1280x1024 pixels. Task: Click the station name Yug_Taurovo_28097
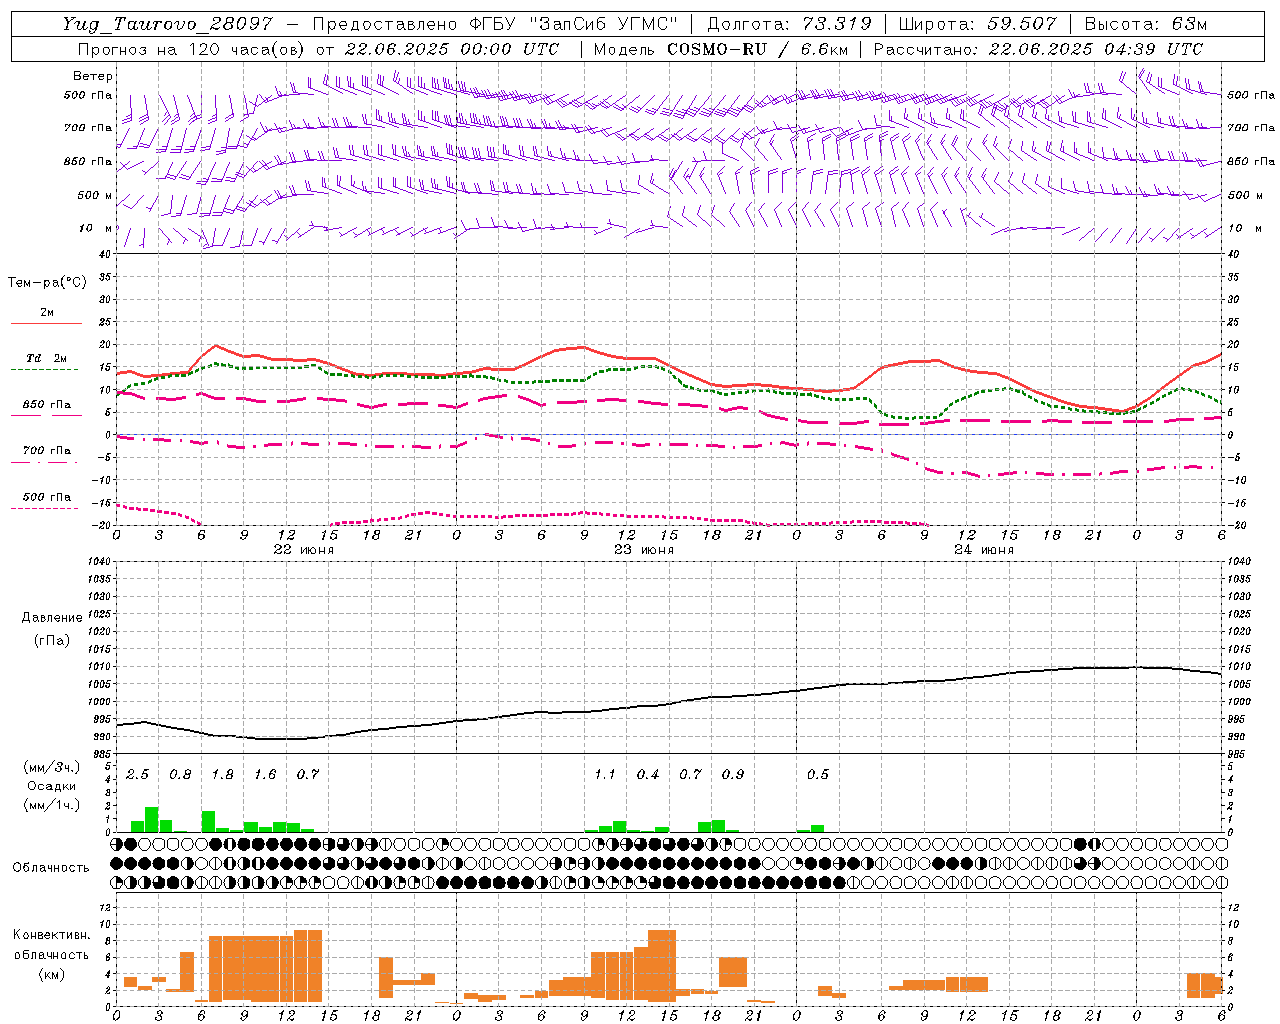[x=168, y=24]
